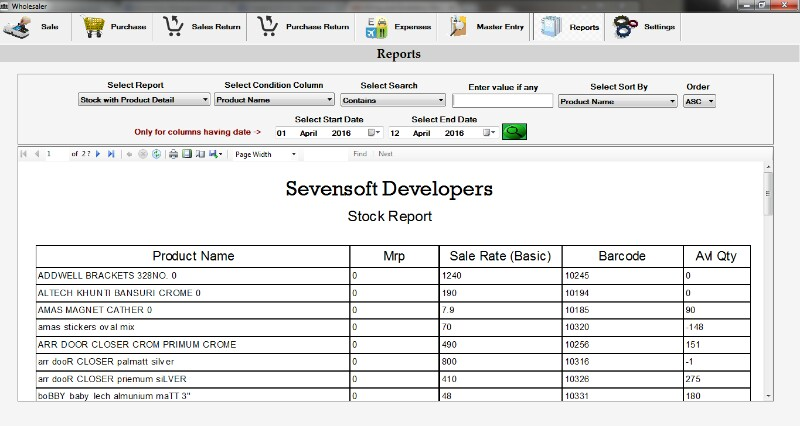Open the Sale module
Image resolution: width=800 pixels, height=426 pixels.
pyautogui.click(x=32, y=27)
